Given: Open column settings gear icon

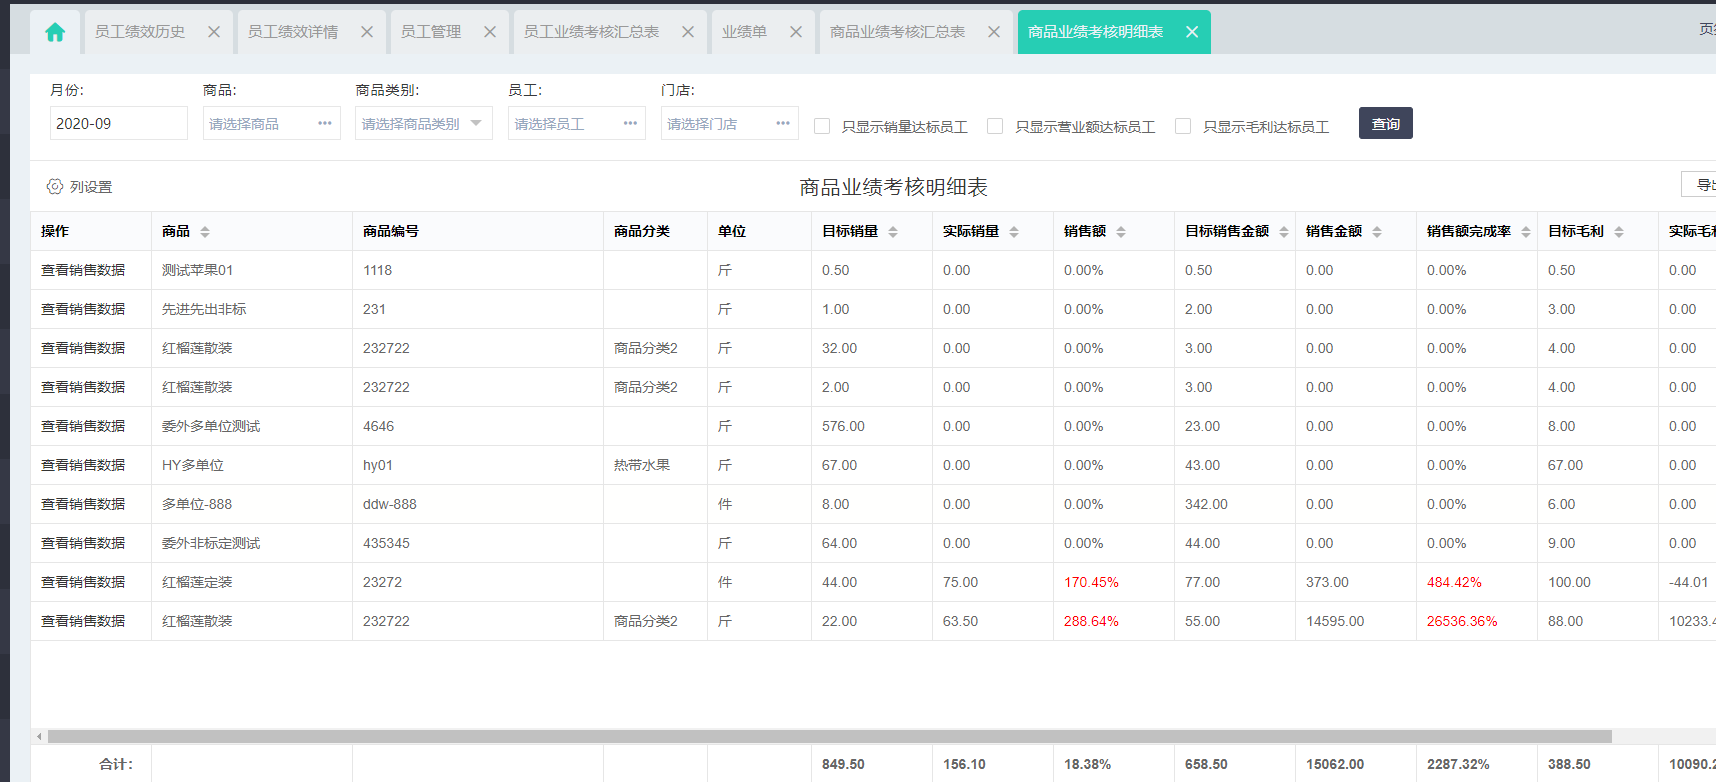Looking at the screenshot, I should click(55, 187).
